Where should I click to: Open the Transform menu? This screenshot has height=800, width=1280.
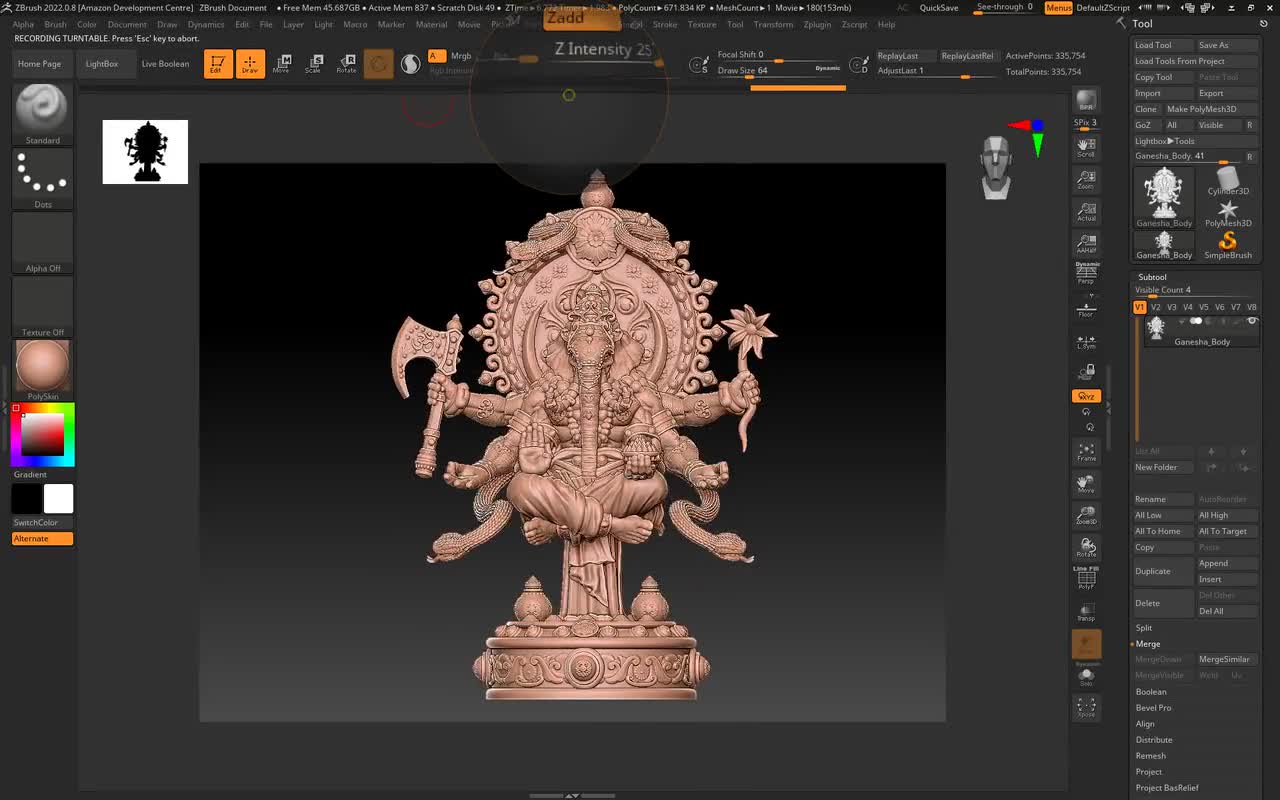(x=773, y=24)
